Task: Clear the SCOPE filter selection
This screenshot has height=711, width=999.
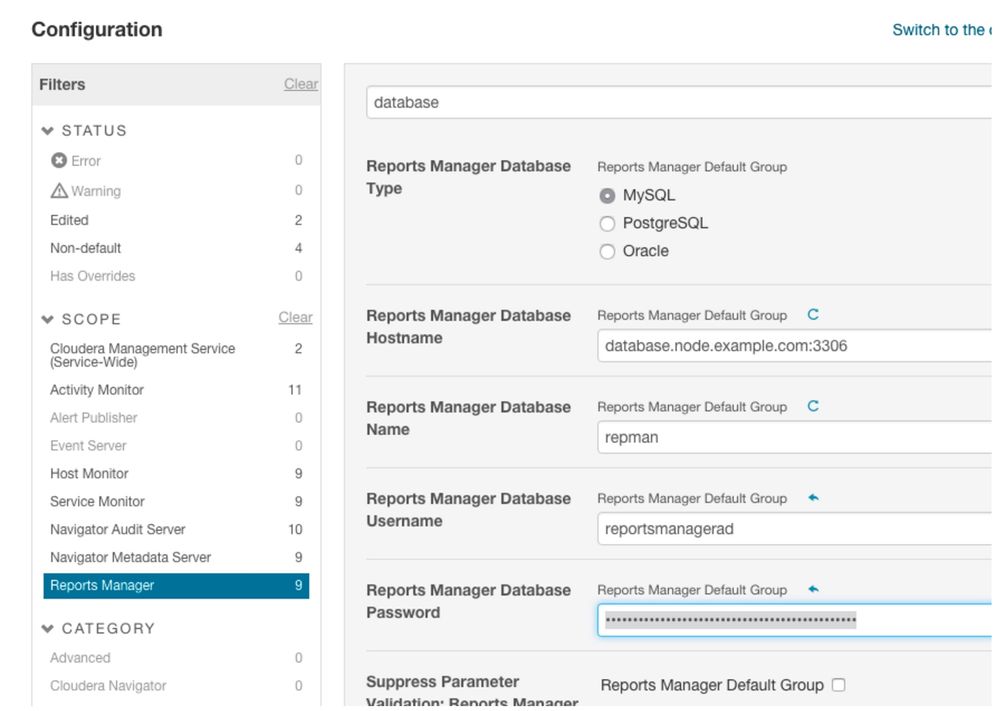Action: [295, 318]
